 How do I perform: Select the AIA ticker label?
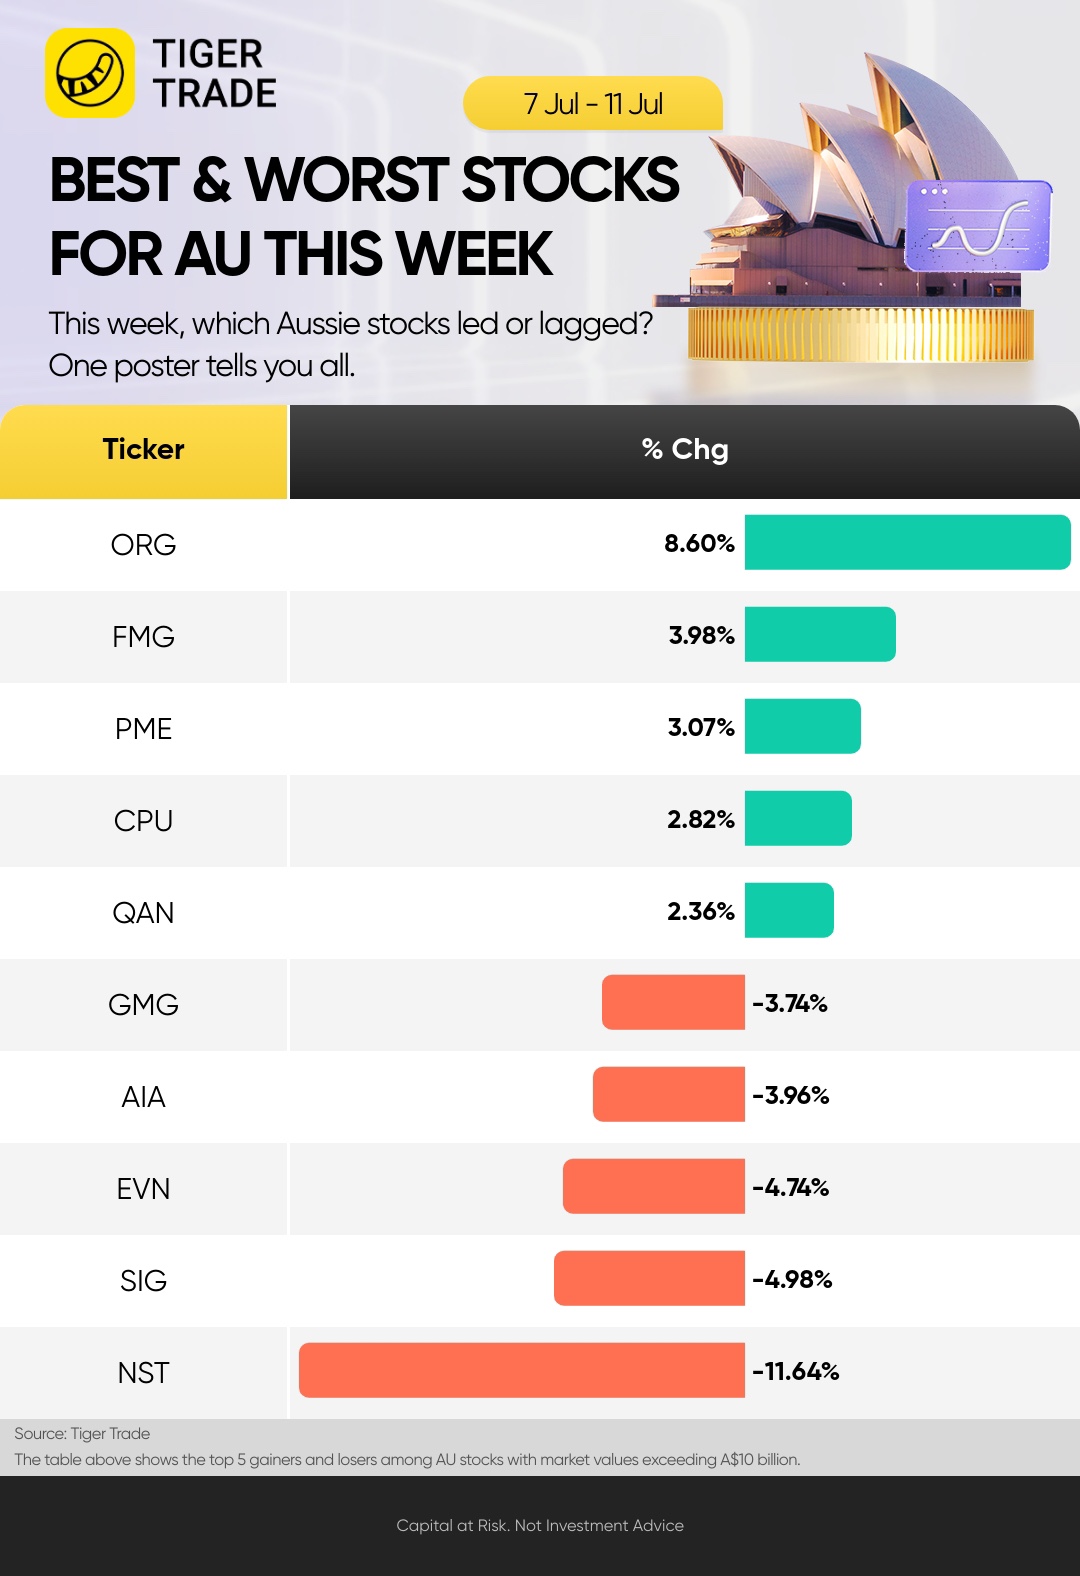(x=143, y=1097)
